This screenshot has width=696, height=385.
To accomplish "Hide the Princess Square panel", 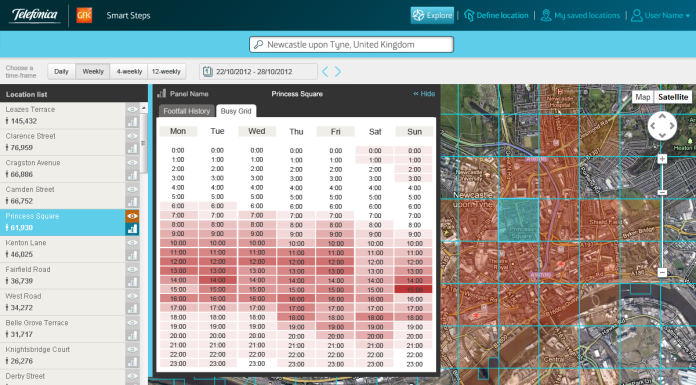I will tap(424, 94).
